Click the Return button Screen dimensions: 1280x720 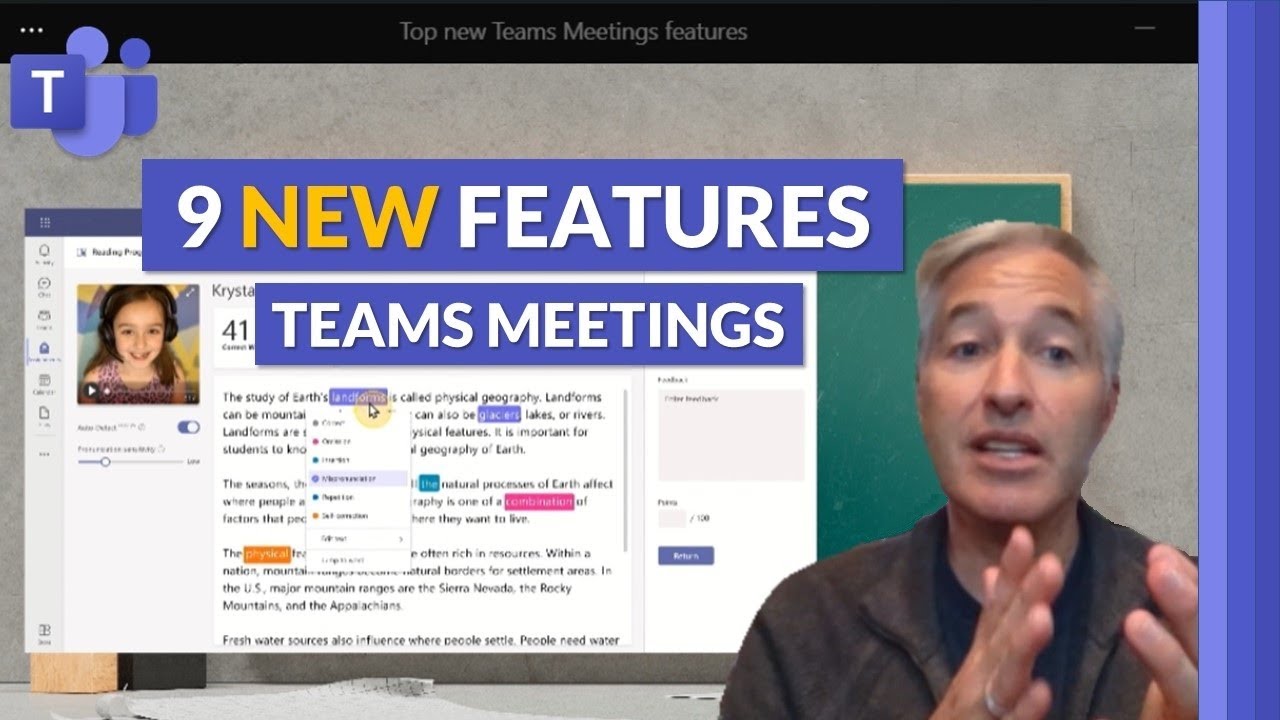pos(686,556)
